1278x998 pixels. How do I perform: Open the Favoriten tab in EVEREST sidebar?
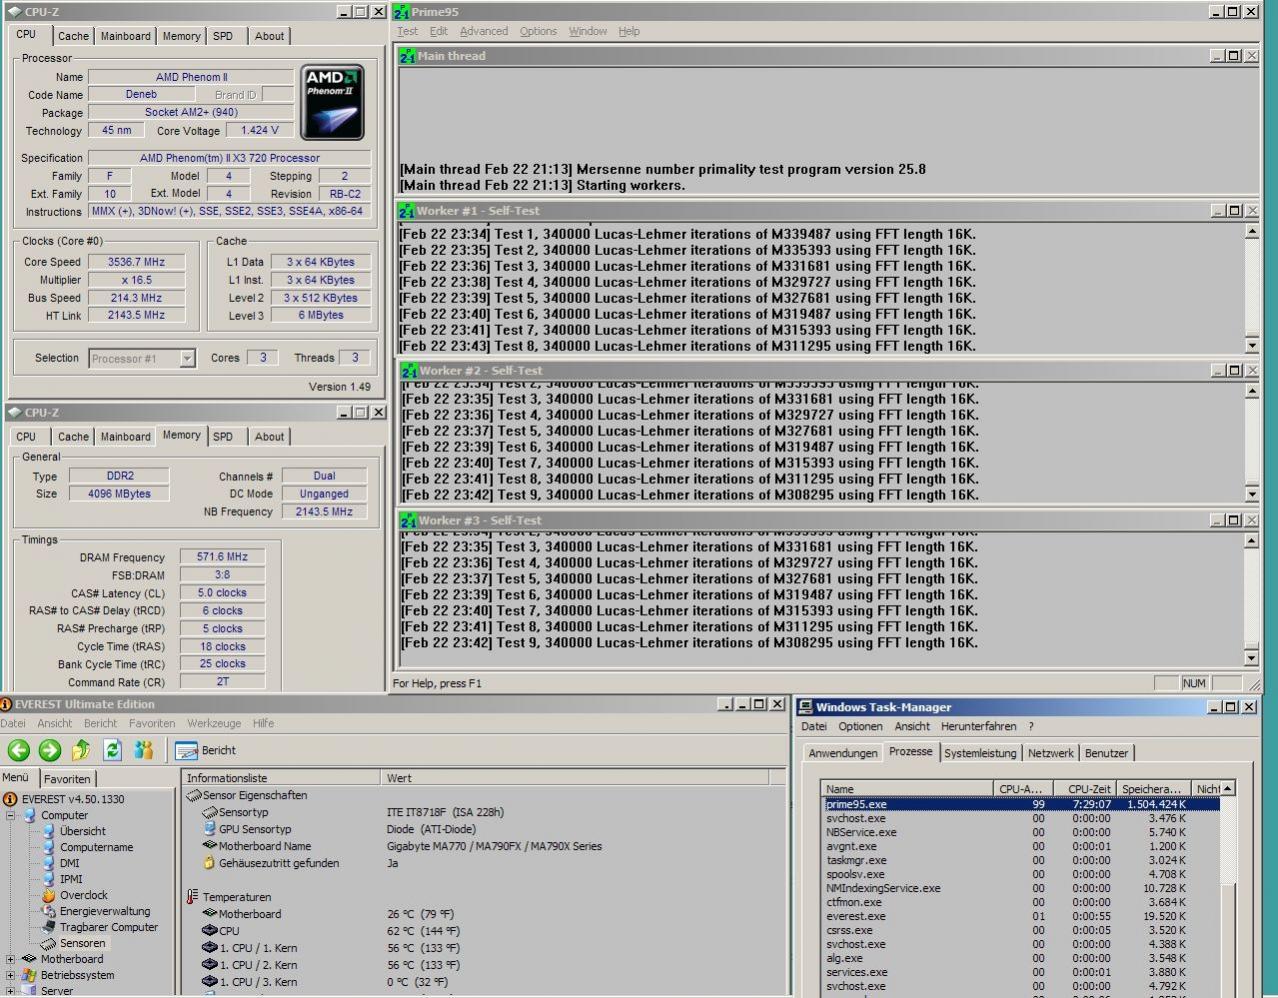67,779
